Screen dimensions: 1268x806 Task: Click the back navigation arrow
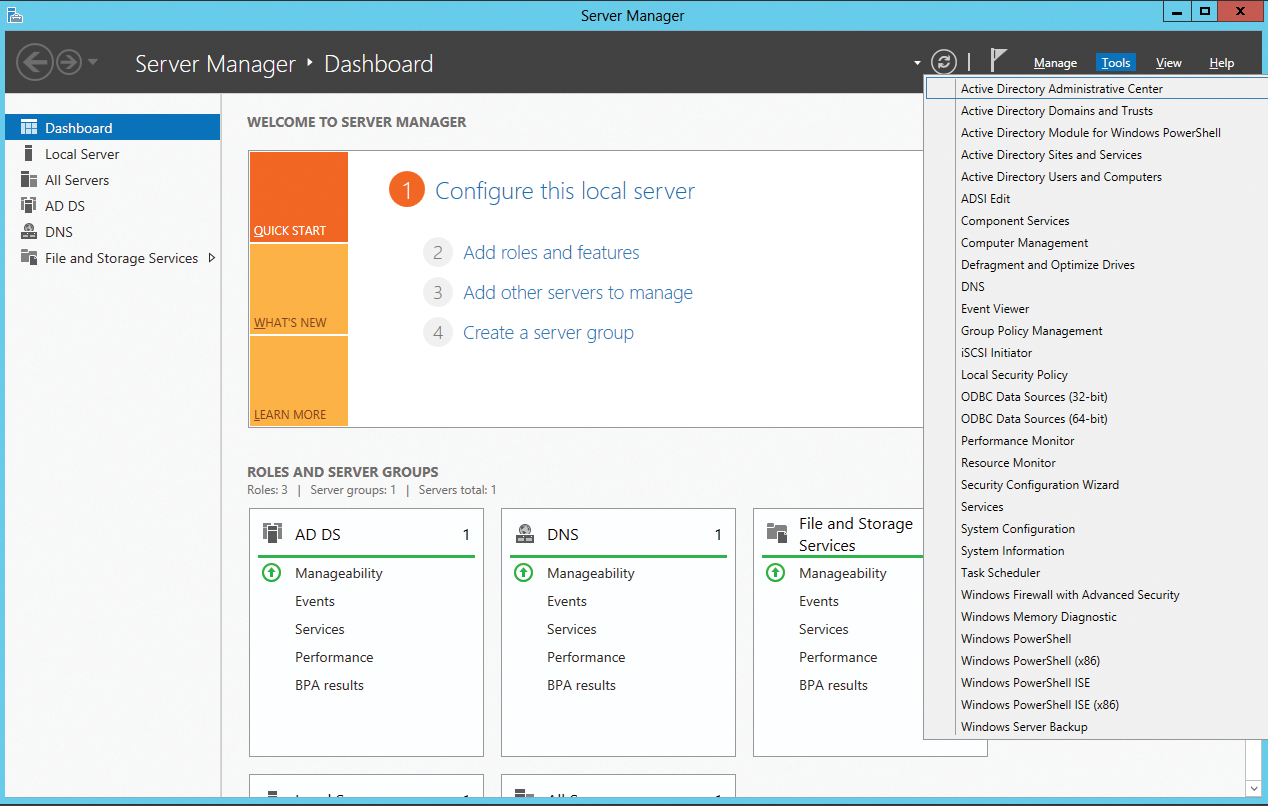(x=35, y=62)
